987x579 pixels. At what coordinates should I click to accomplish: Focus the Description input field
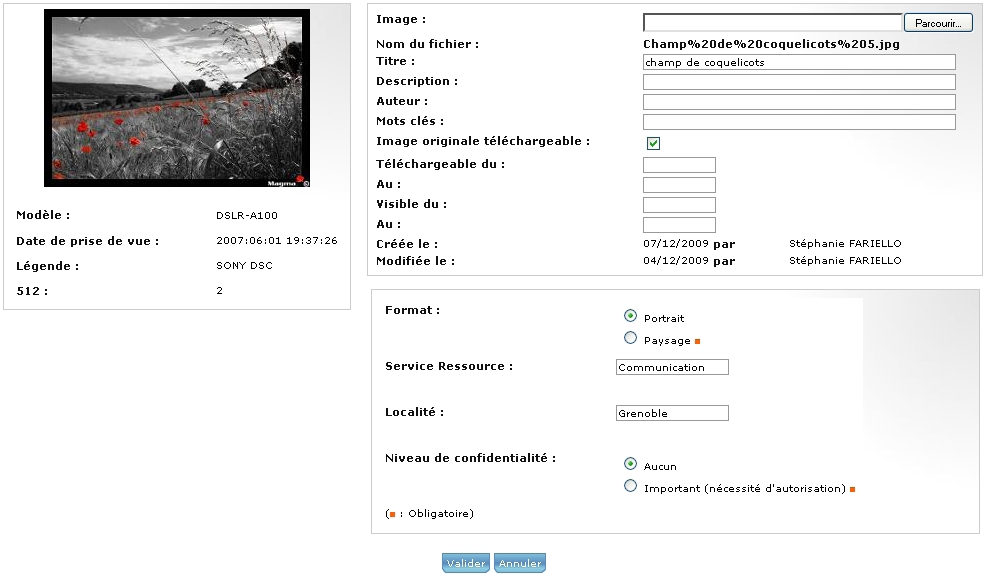pos(799,82)
